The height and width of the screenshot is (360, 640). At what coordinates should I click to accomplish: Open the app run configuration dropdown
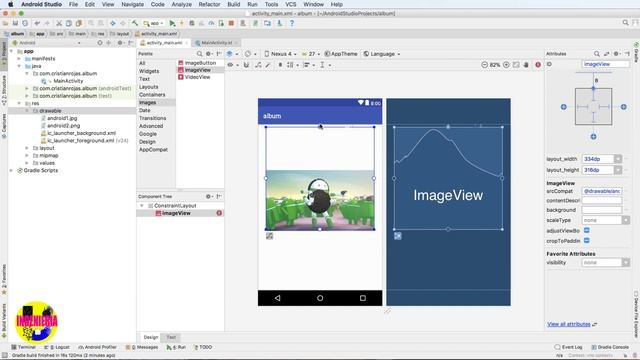pos(153,23)
